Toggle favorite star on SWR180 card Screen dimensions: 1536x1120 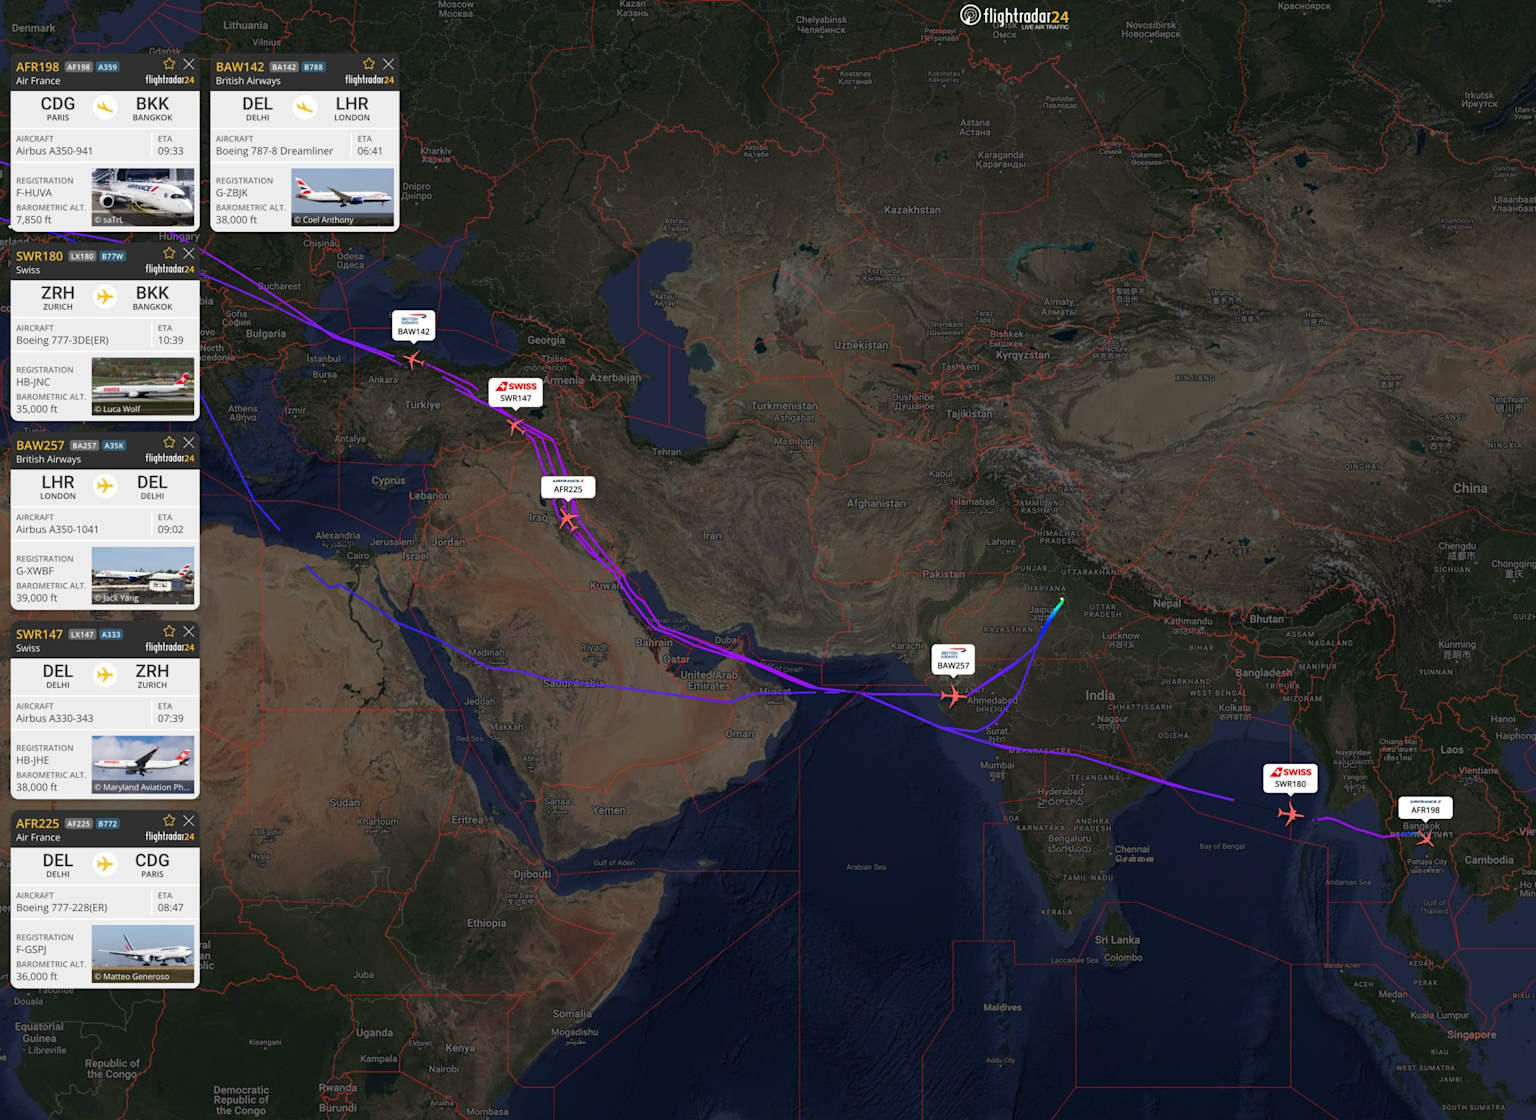click(169, 253)
